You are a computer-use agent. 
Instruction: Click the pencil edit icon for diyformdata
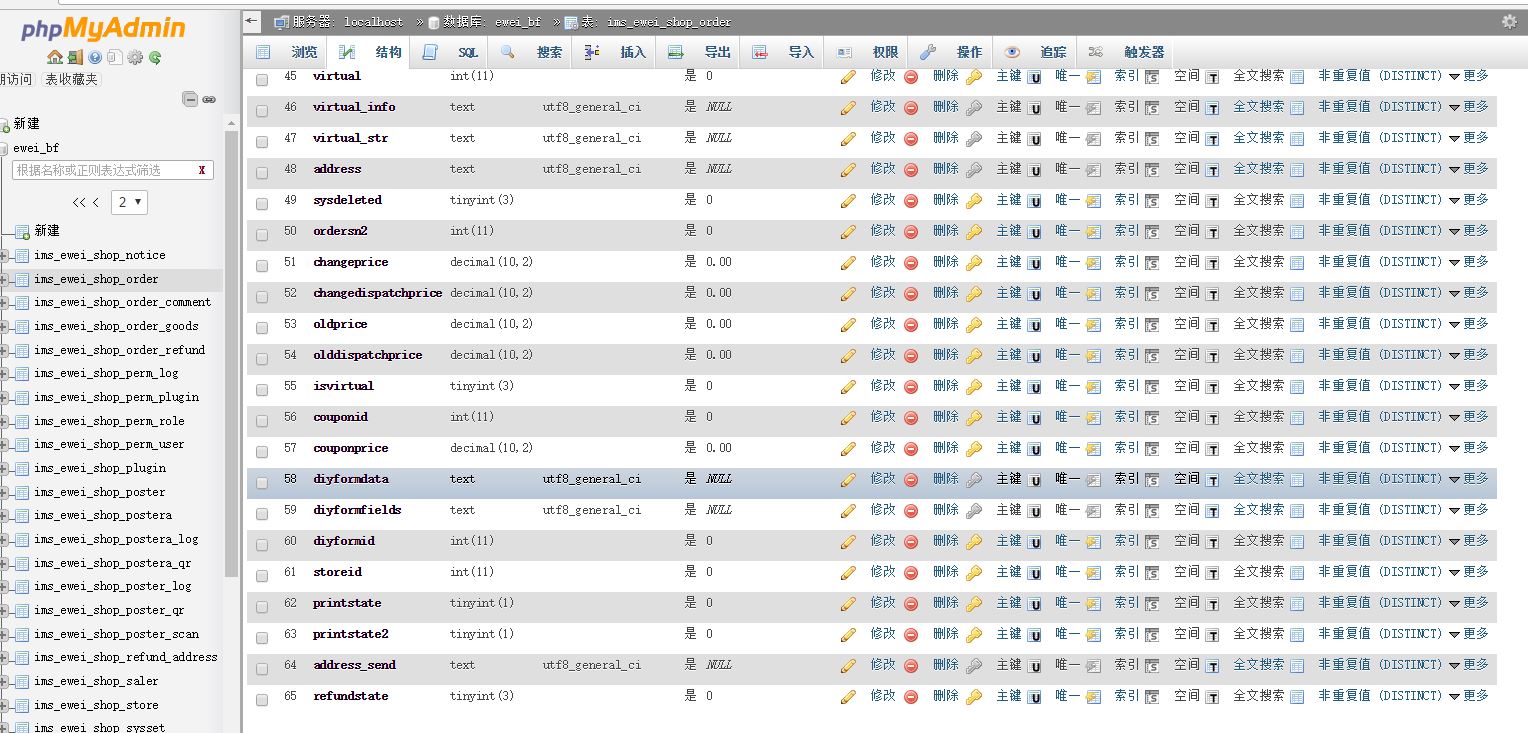click(x=848, y=479)
